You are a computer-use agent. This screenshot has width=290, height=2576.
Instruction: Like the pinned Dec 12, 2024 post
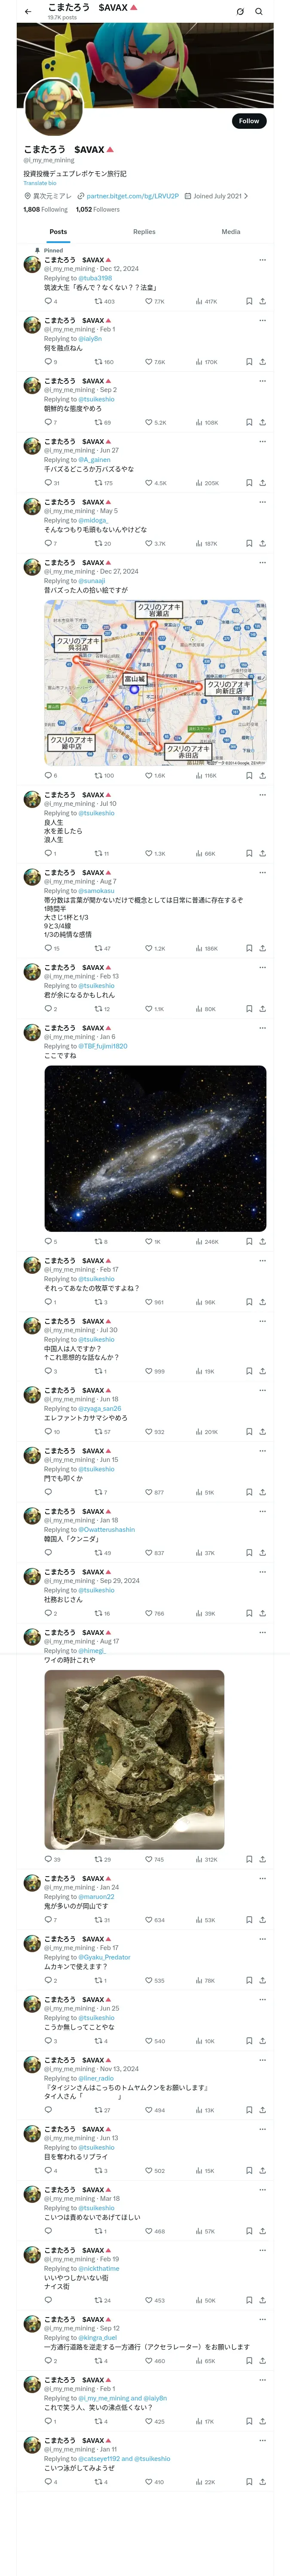point(149,301)
